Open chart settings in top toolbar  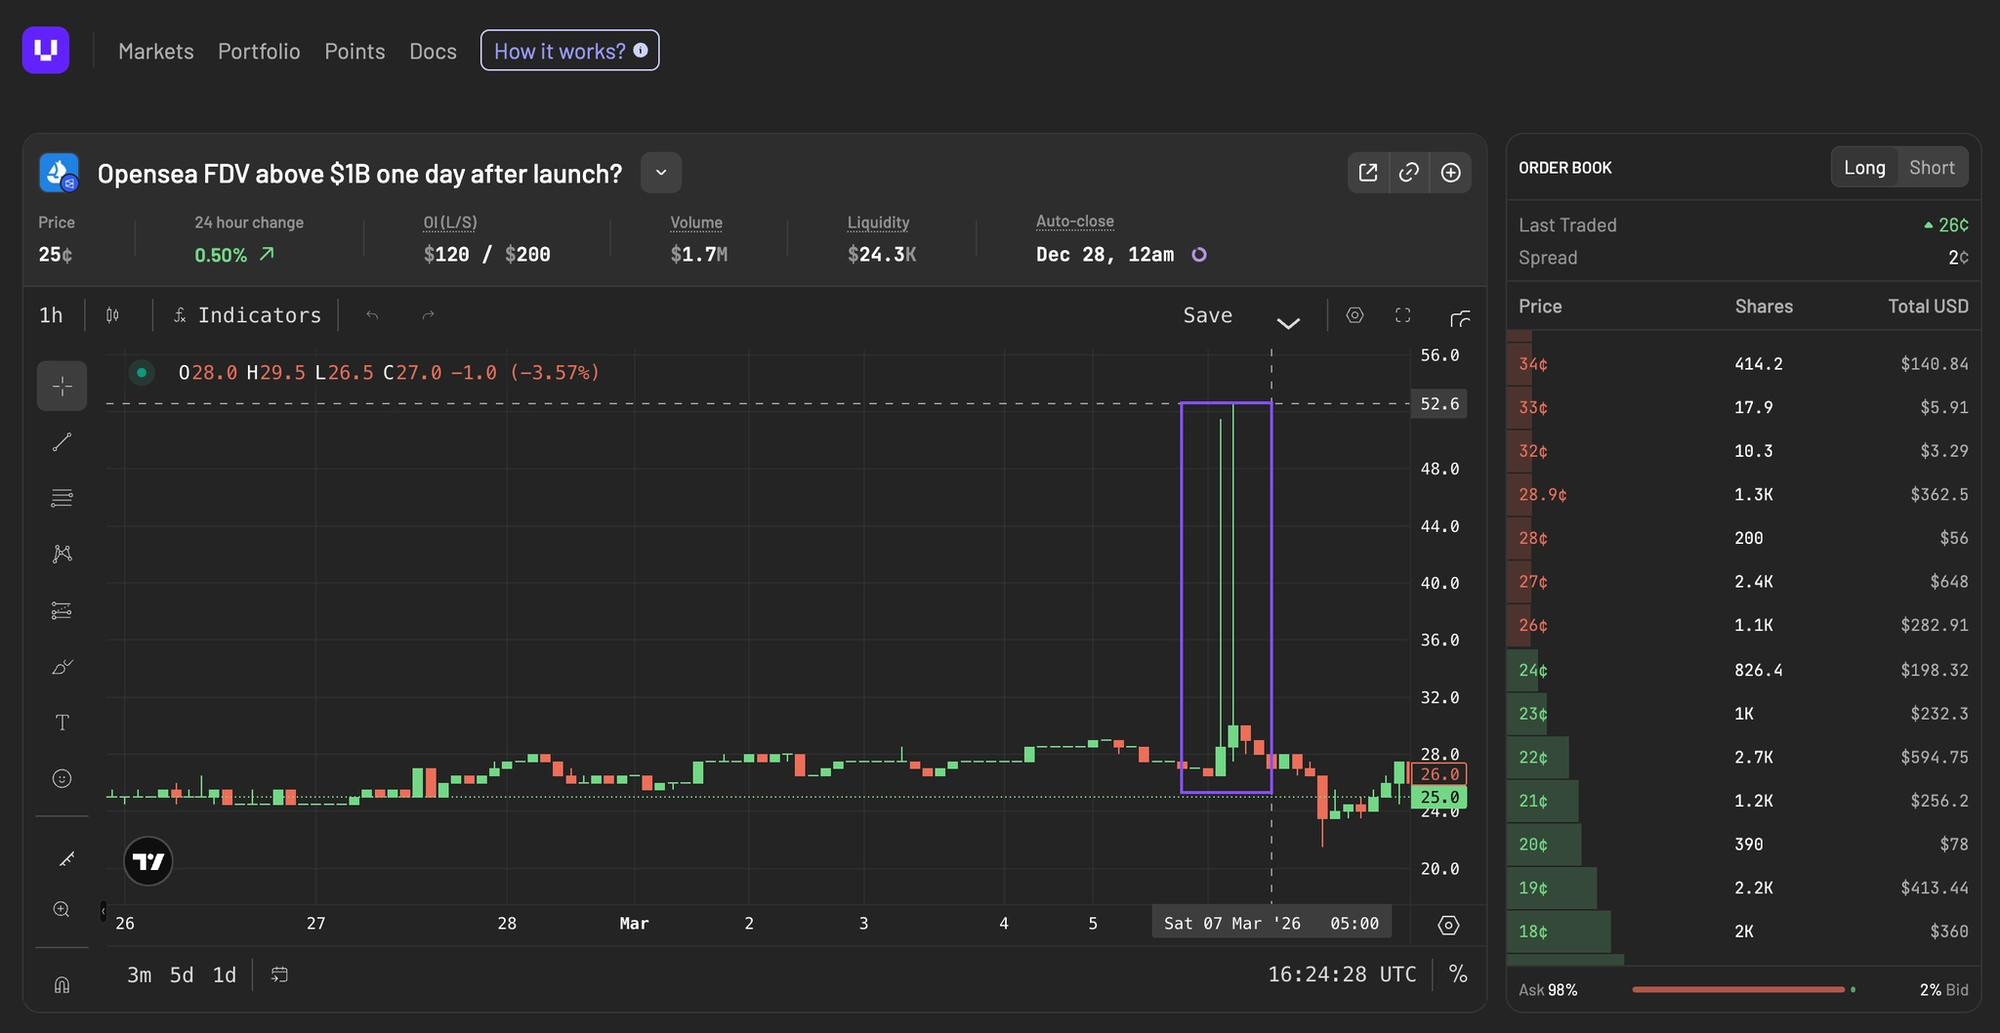click(1355, 316)
